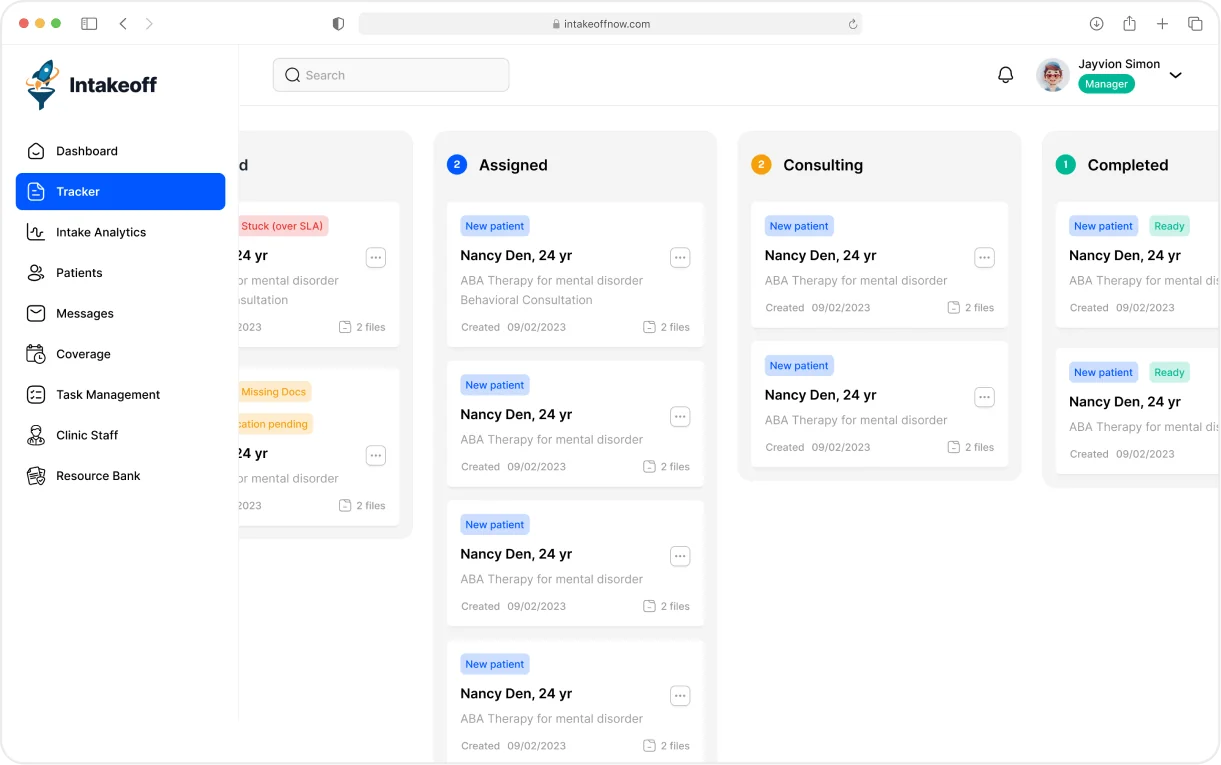Image resolution: width=1221 pixels, height=765 pixels.
Task: Click files icon on third Assigned card
Action: 649,606
